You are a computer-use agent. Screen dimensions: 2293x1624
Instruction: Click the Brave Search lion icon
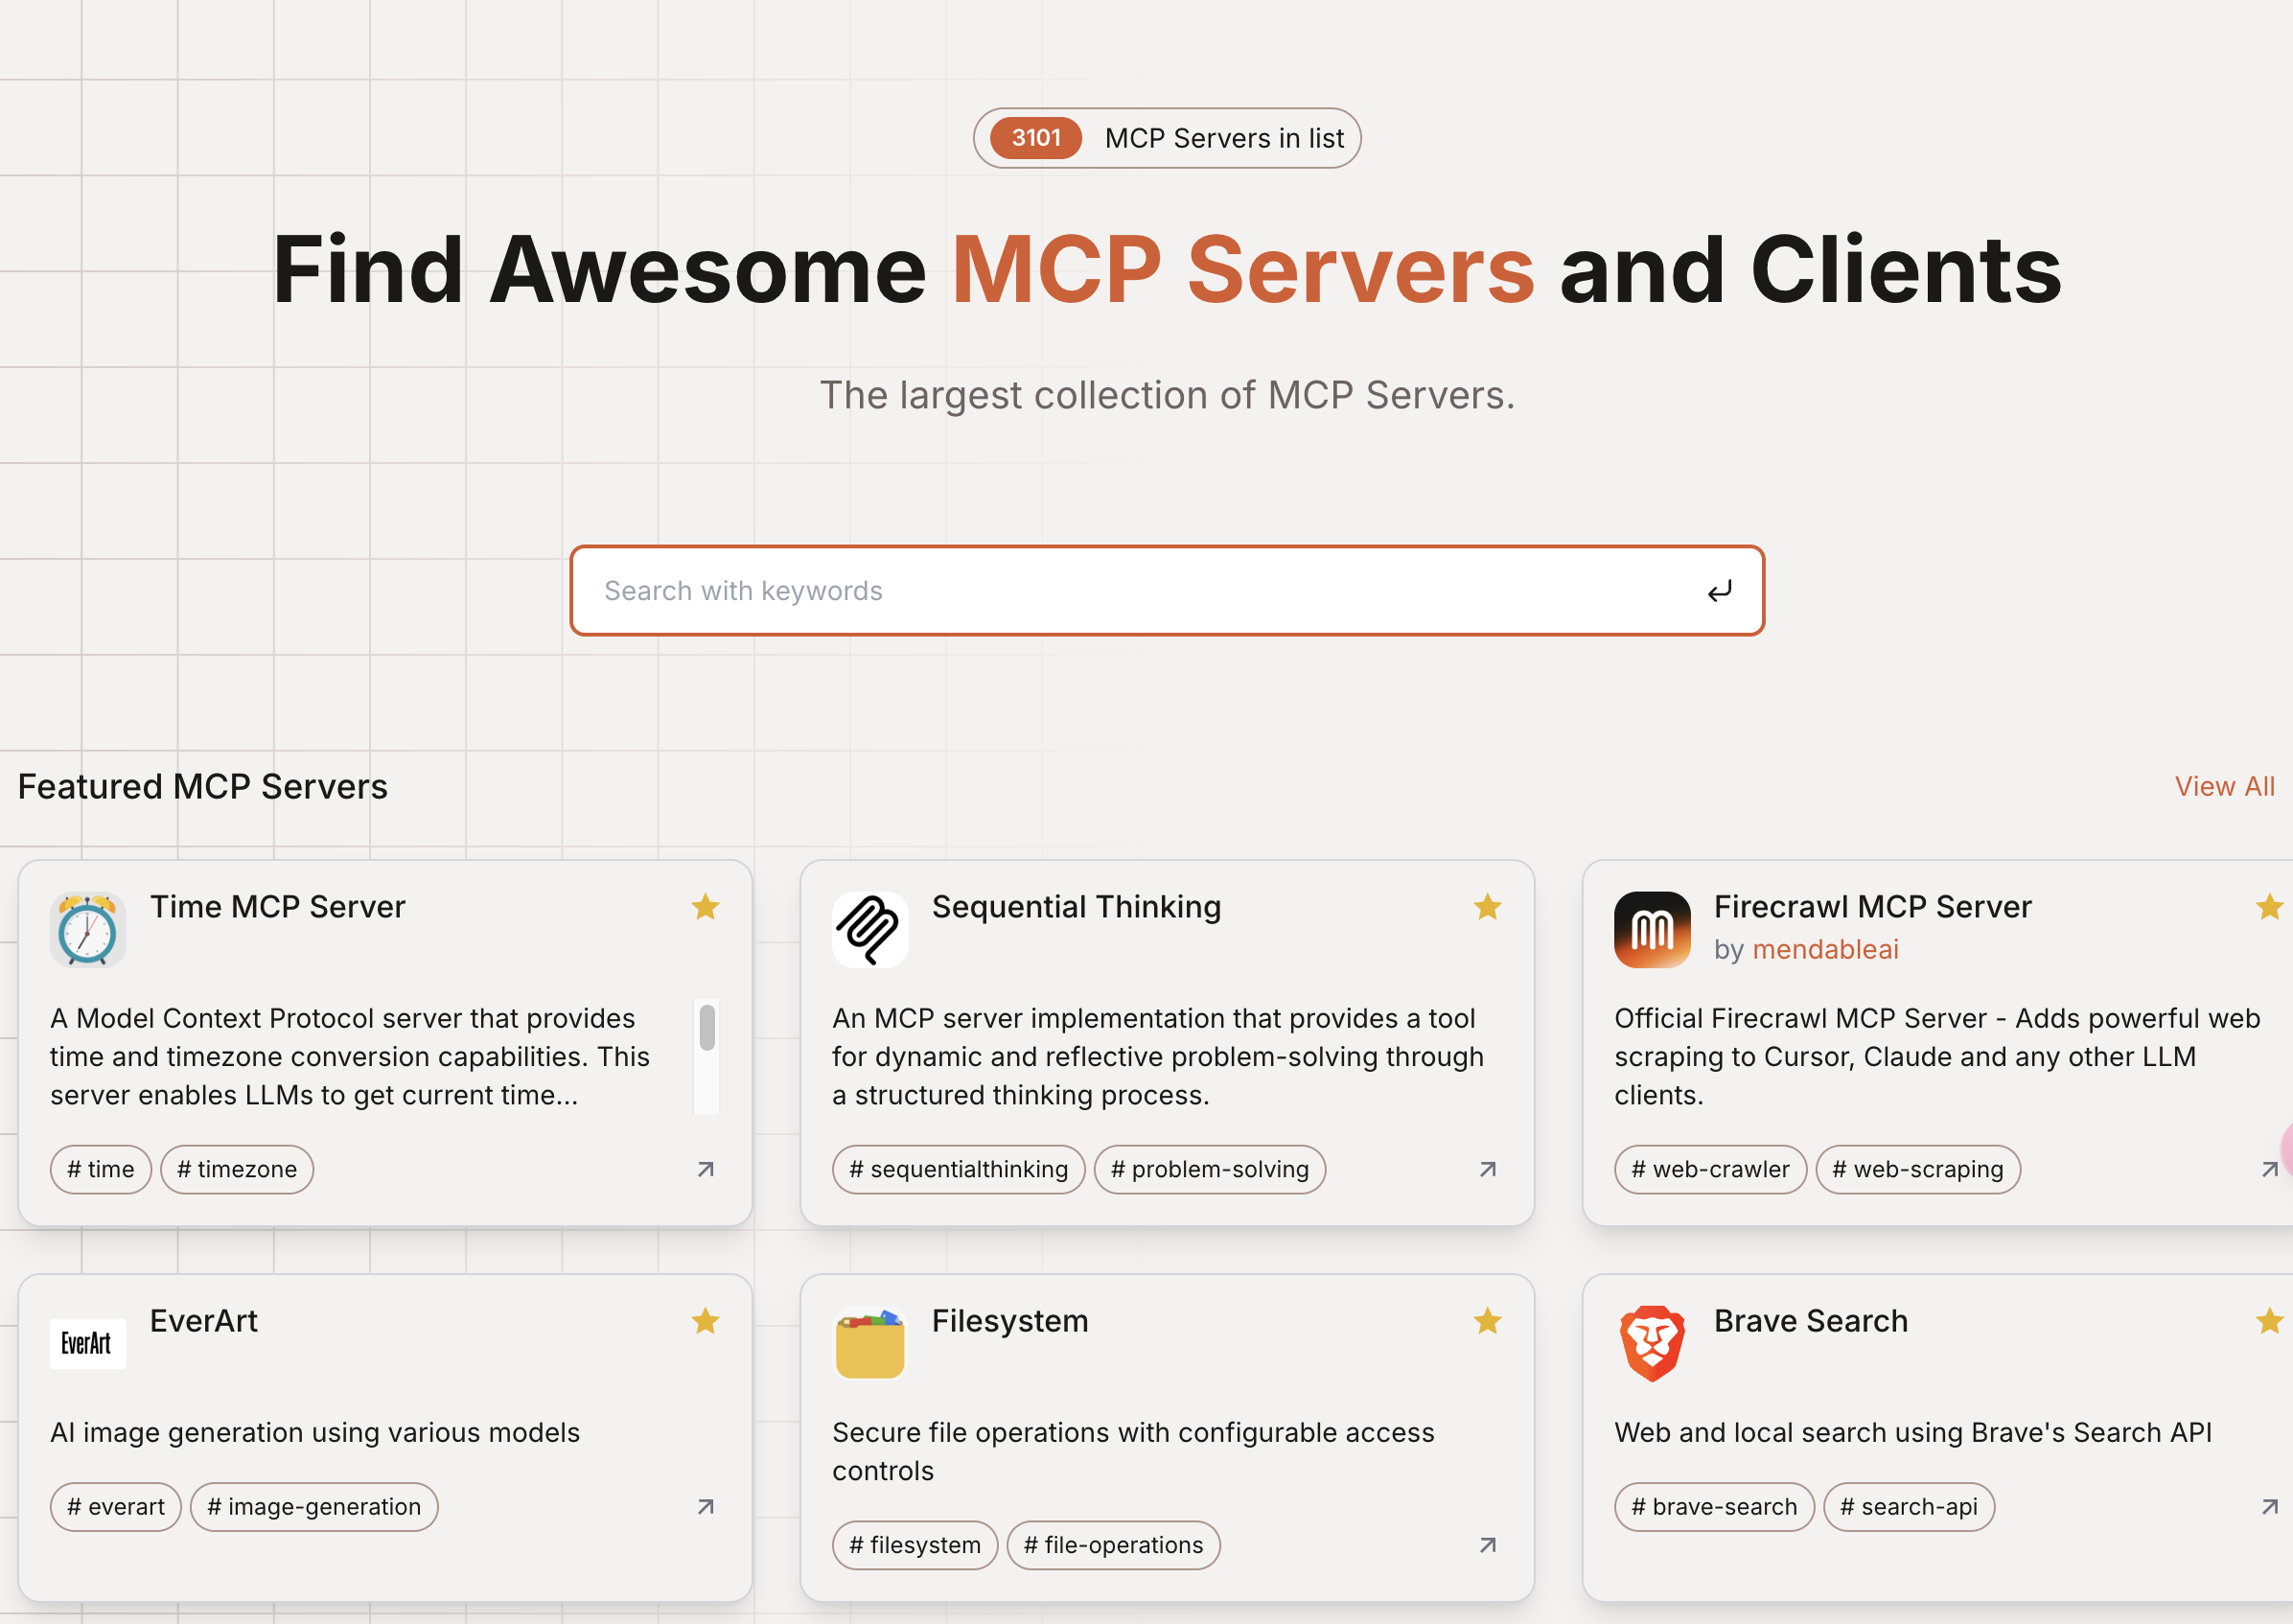click(1651, 1343)
